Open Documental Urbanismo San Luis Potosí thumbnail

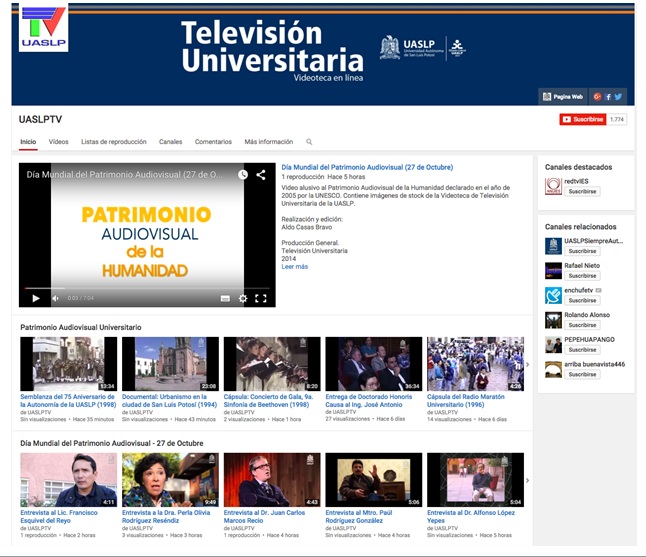(x=171, y=364)
